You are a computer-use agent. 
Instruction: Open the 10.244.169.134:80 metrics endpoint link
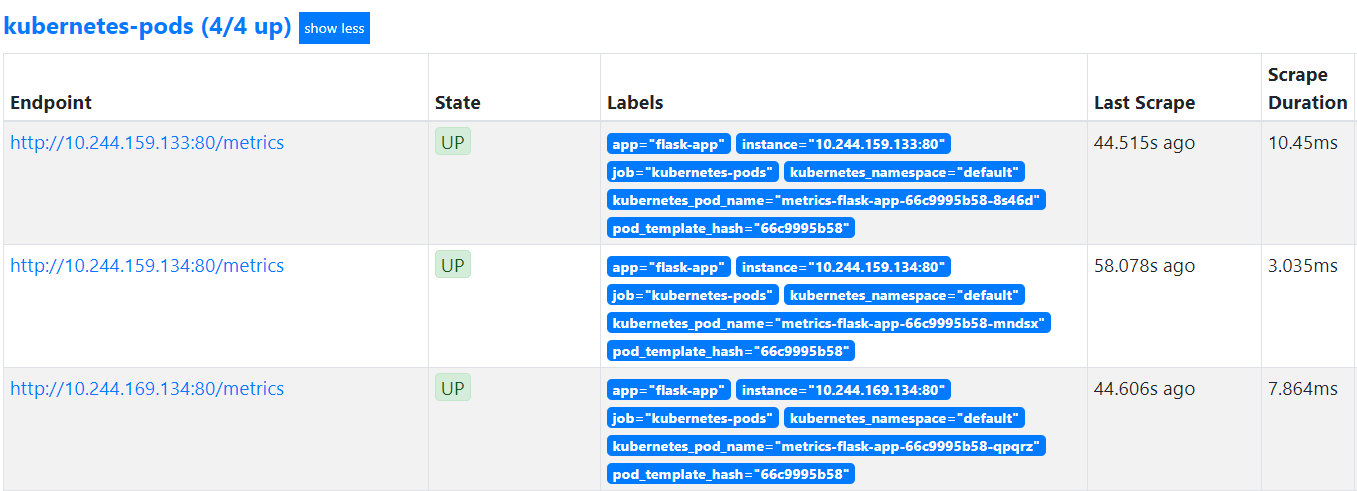147,389
